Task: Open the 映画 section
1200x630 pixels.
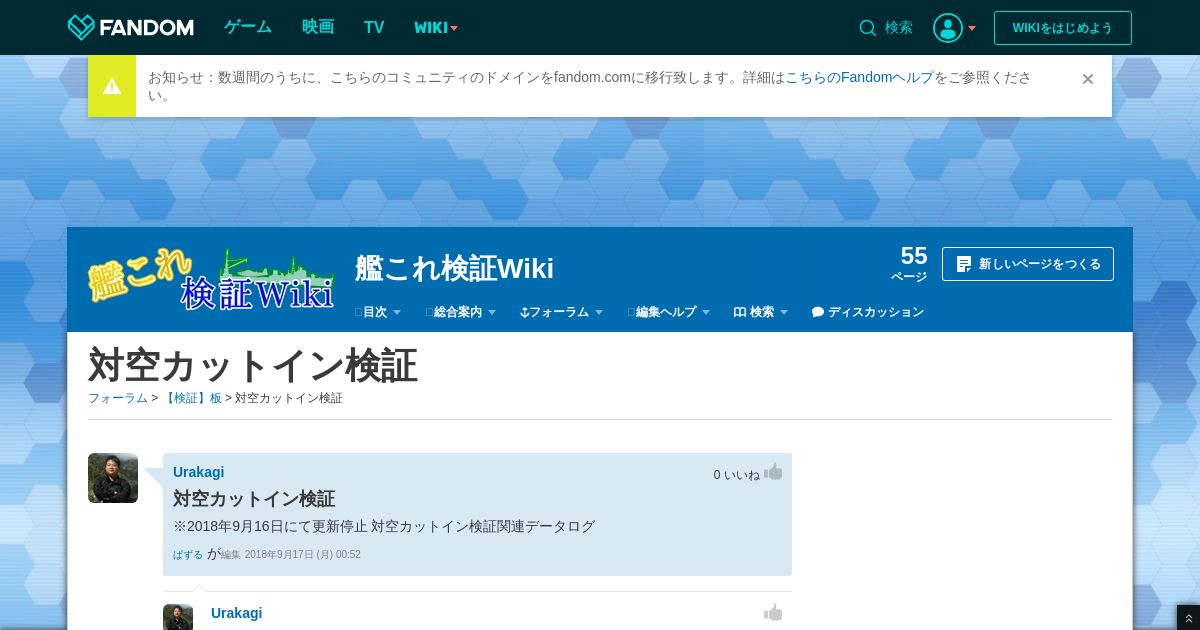Action: [x=318, y=27]
